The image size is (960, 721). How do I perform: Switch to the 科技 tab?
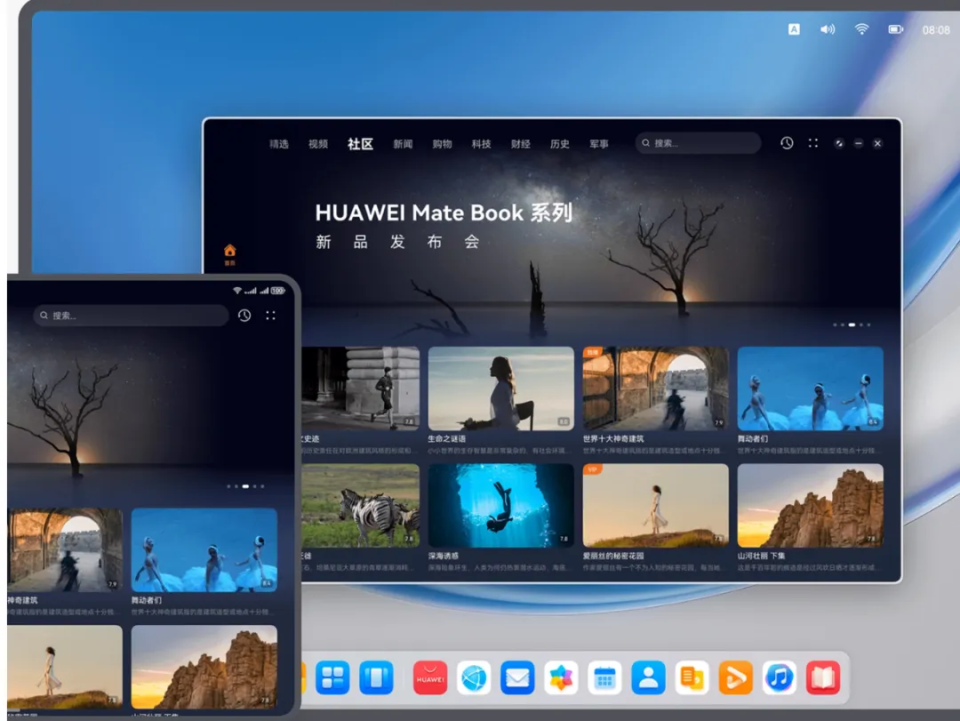[481, 144]
